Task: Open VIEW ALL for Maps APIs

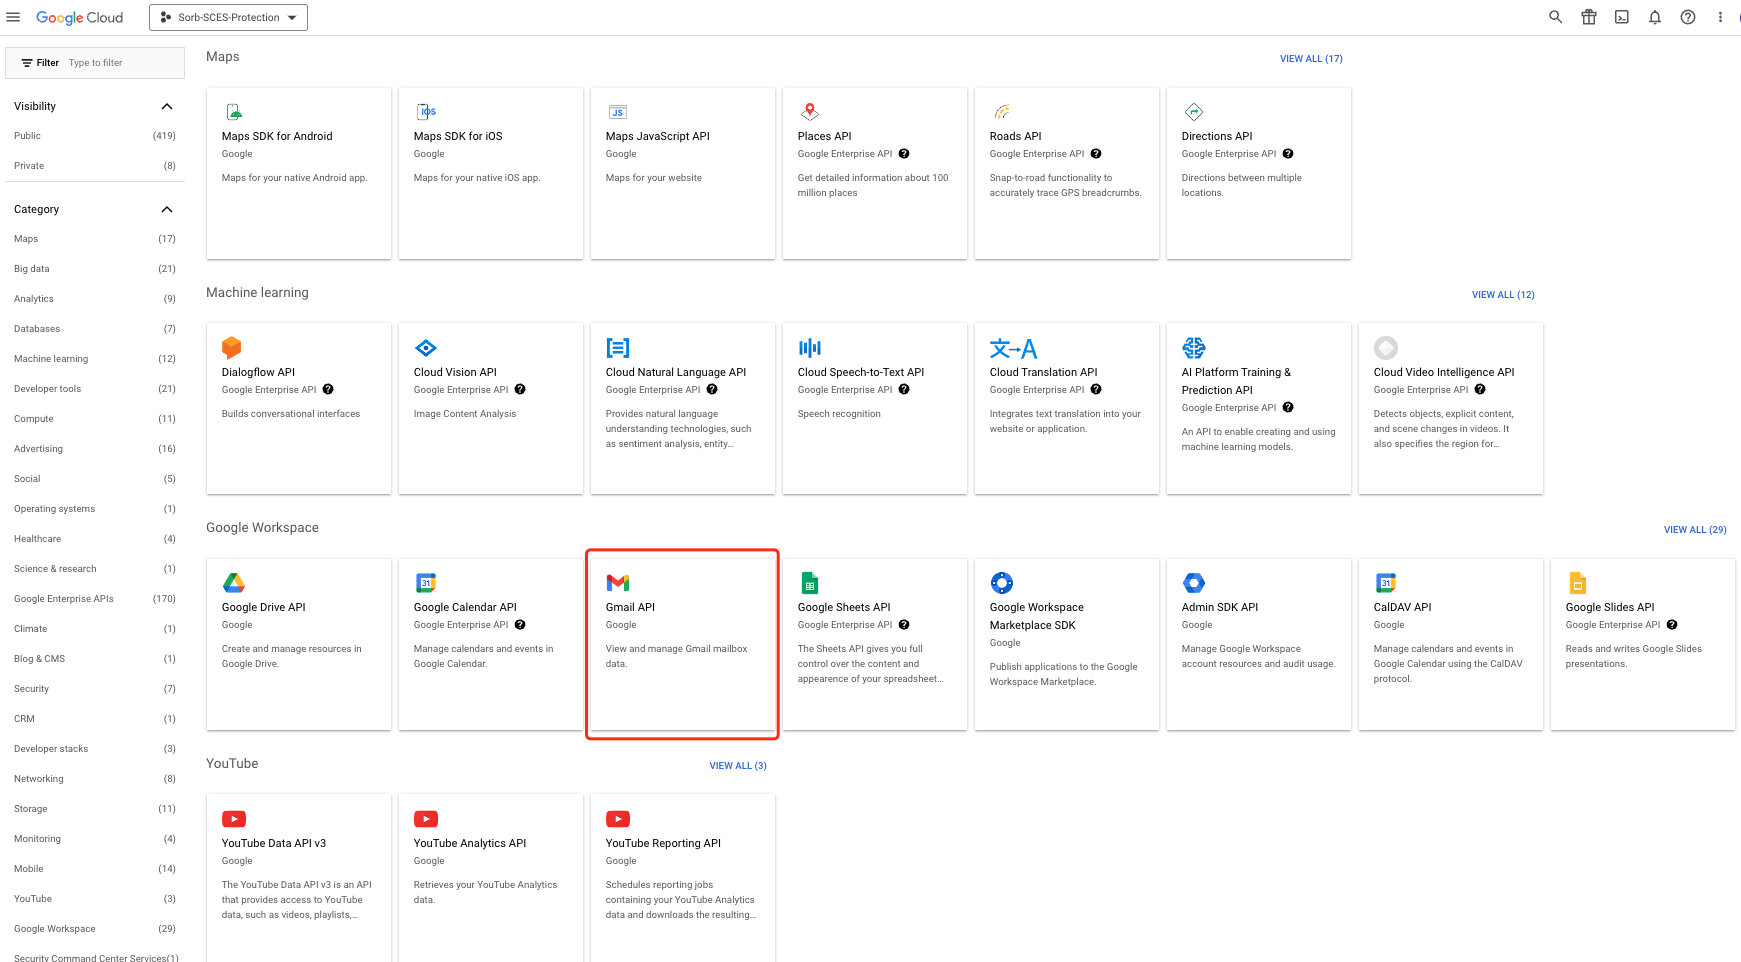Action: [1311, 58]
